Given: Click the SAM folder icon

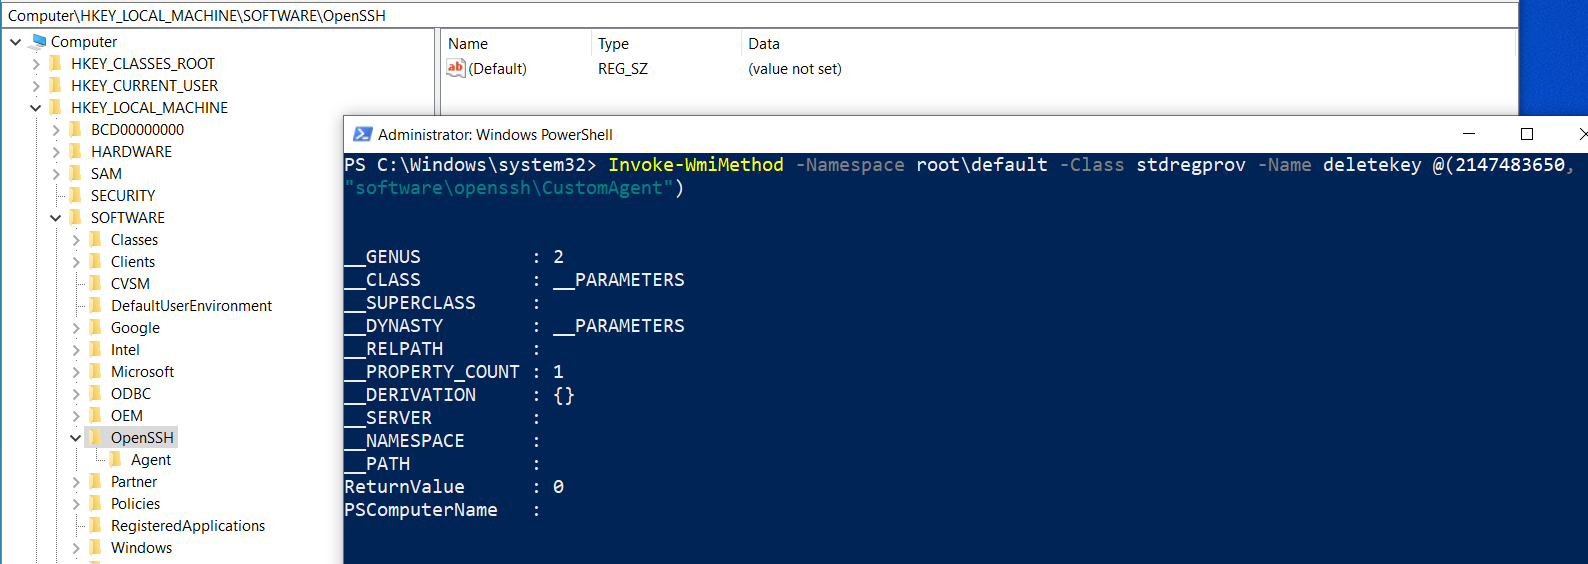Looking at the screenshot, I should coord(76,173).
